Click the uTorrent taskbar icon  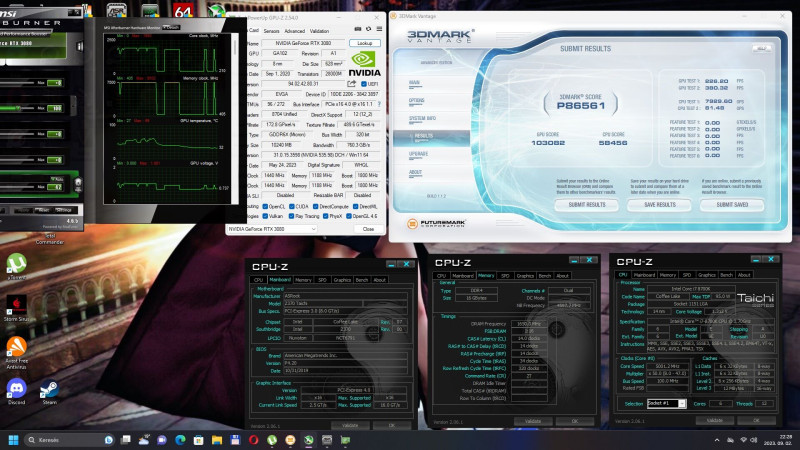coord(272,440)
